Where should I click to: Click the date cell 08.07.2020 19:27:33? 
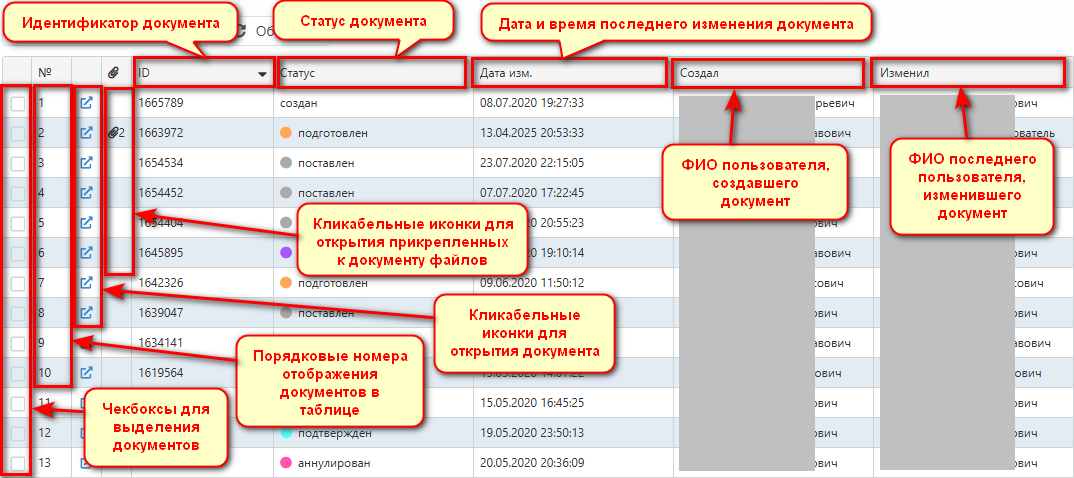coord(532,103)
